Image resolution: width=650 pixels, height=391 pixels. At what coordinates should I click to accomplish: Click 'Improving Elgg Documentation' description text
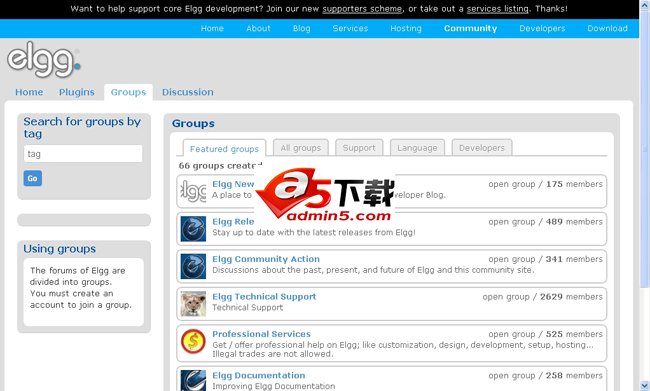[x=274, y=386]
